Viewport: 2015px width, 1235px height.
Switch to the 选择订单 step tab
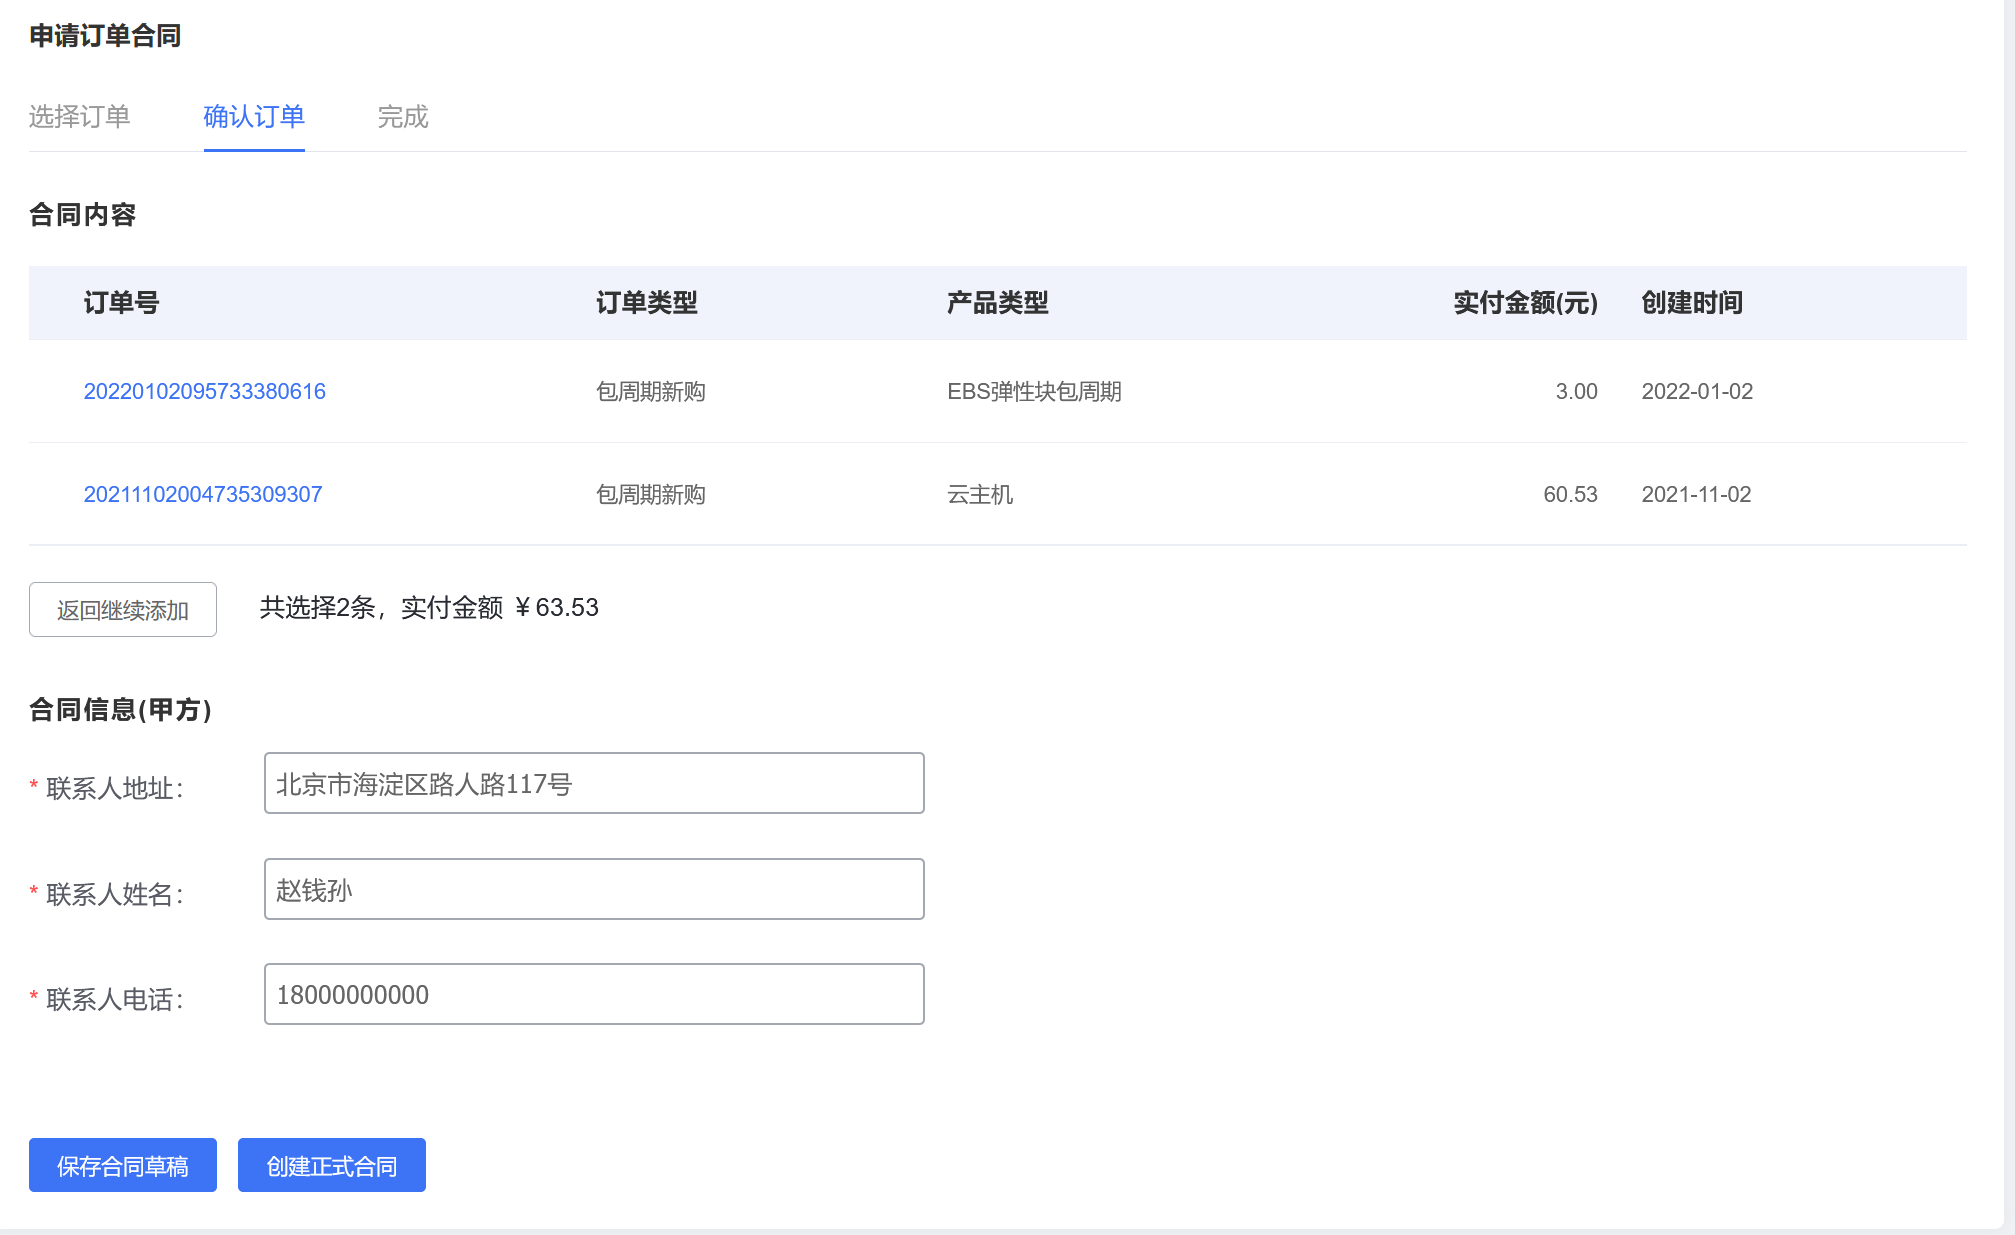(79, 117)
